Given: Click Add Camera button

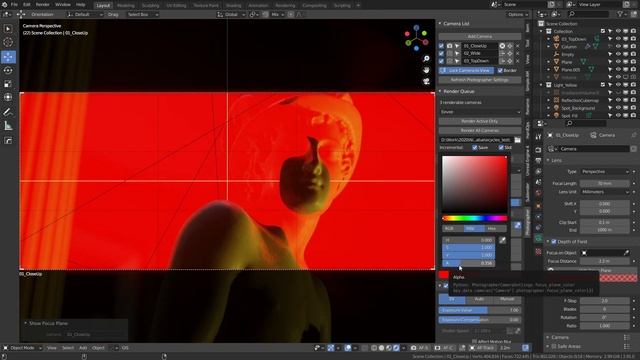Looking at the screenshot, I should 480,36.
